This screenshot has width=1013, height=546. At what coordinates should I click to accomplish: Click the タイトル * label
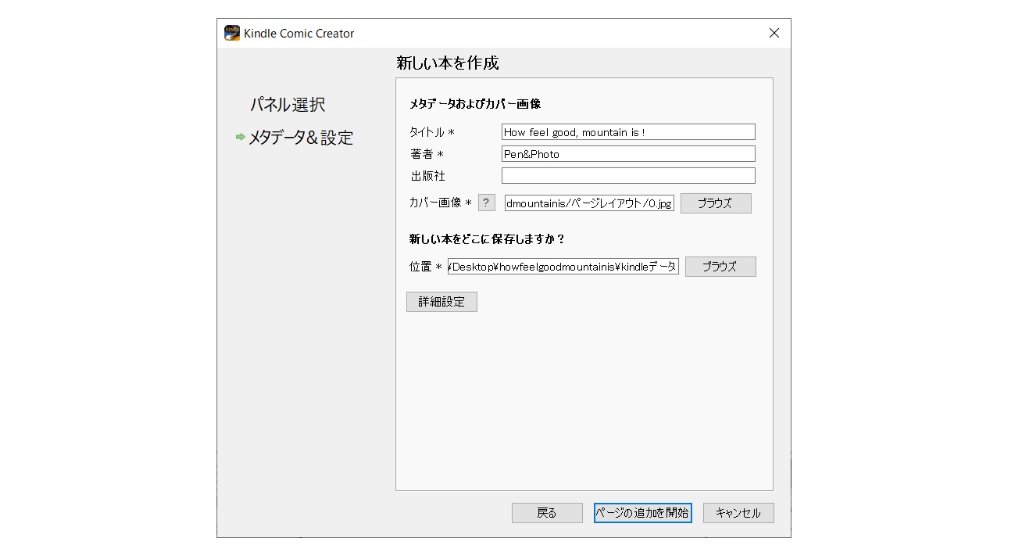click(x=432, y=132)
